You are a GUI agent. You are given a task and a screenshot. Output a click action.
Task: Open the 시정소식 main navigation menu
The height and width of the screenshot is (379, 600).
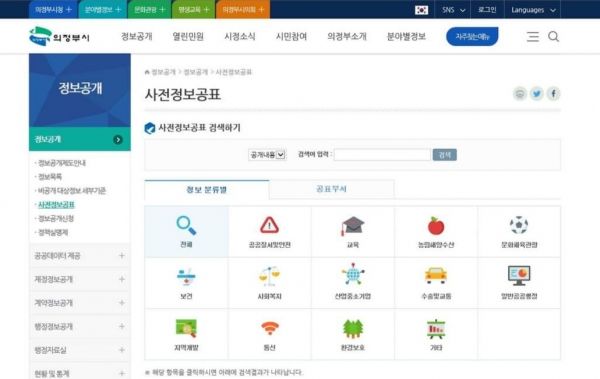click(x=240, y=37)
